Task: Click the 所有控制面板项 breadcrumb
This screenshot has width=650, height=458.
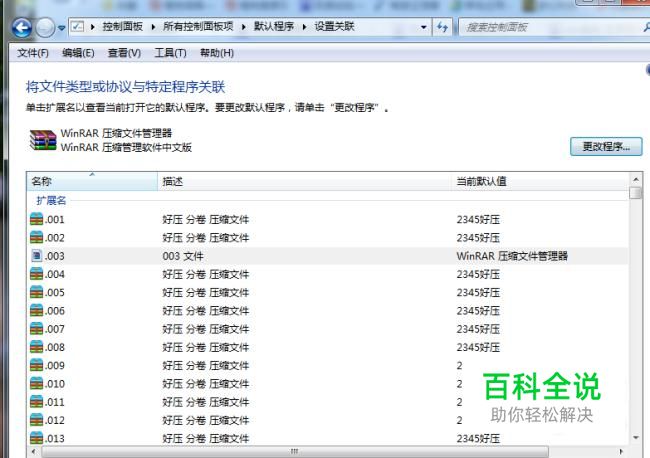Action: click(x=198, y=27)
